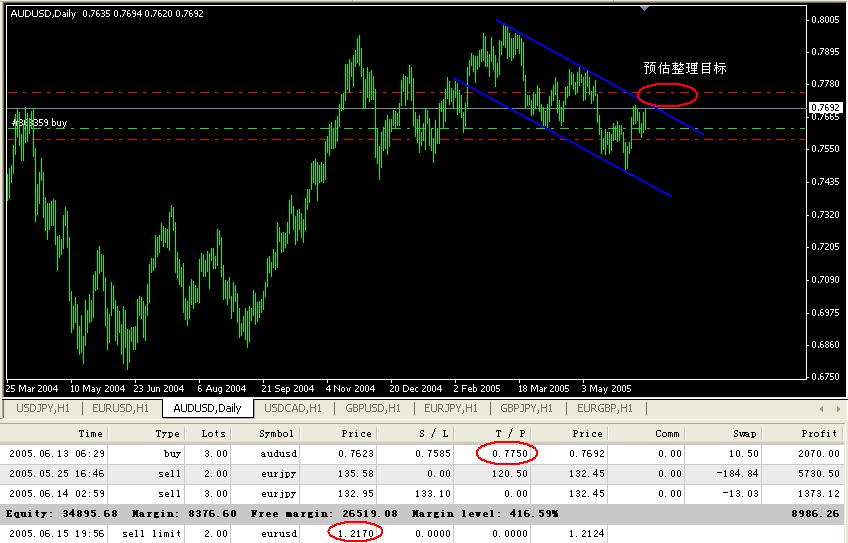The image size is (848, 543).
Task: Select eurjpy sell order opened 2005.05.25
Action: (422, 474)
